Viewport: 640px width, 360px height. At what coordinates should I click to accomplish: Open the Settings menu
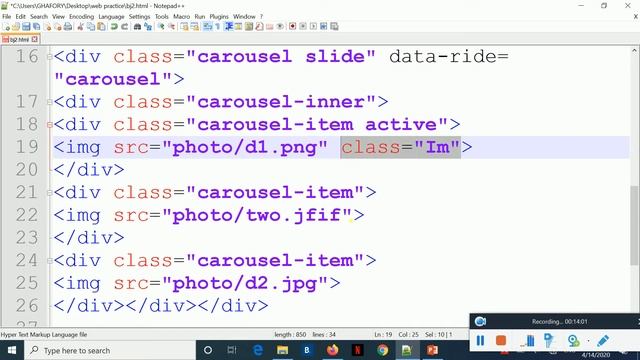click(x=139, y=17)
